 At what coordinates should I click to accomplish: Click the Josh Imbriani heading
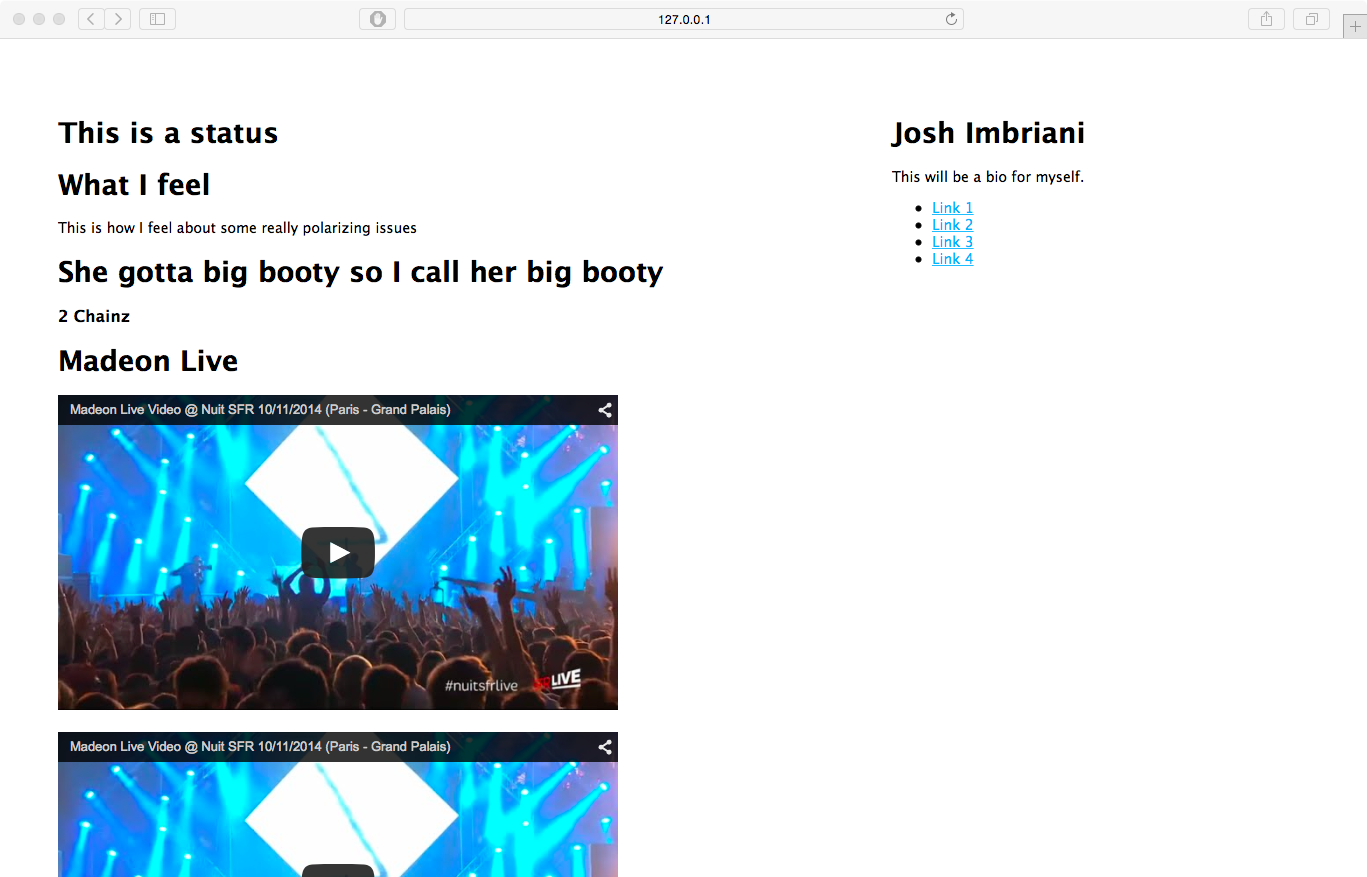pyautogui.click(x=988, y=133)
